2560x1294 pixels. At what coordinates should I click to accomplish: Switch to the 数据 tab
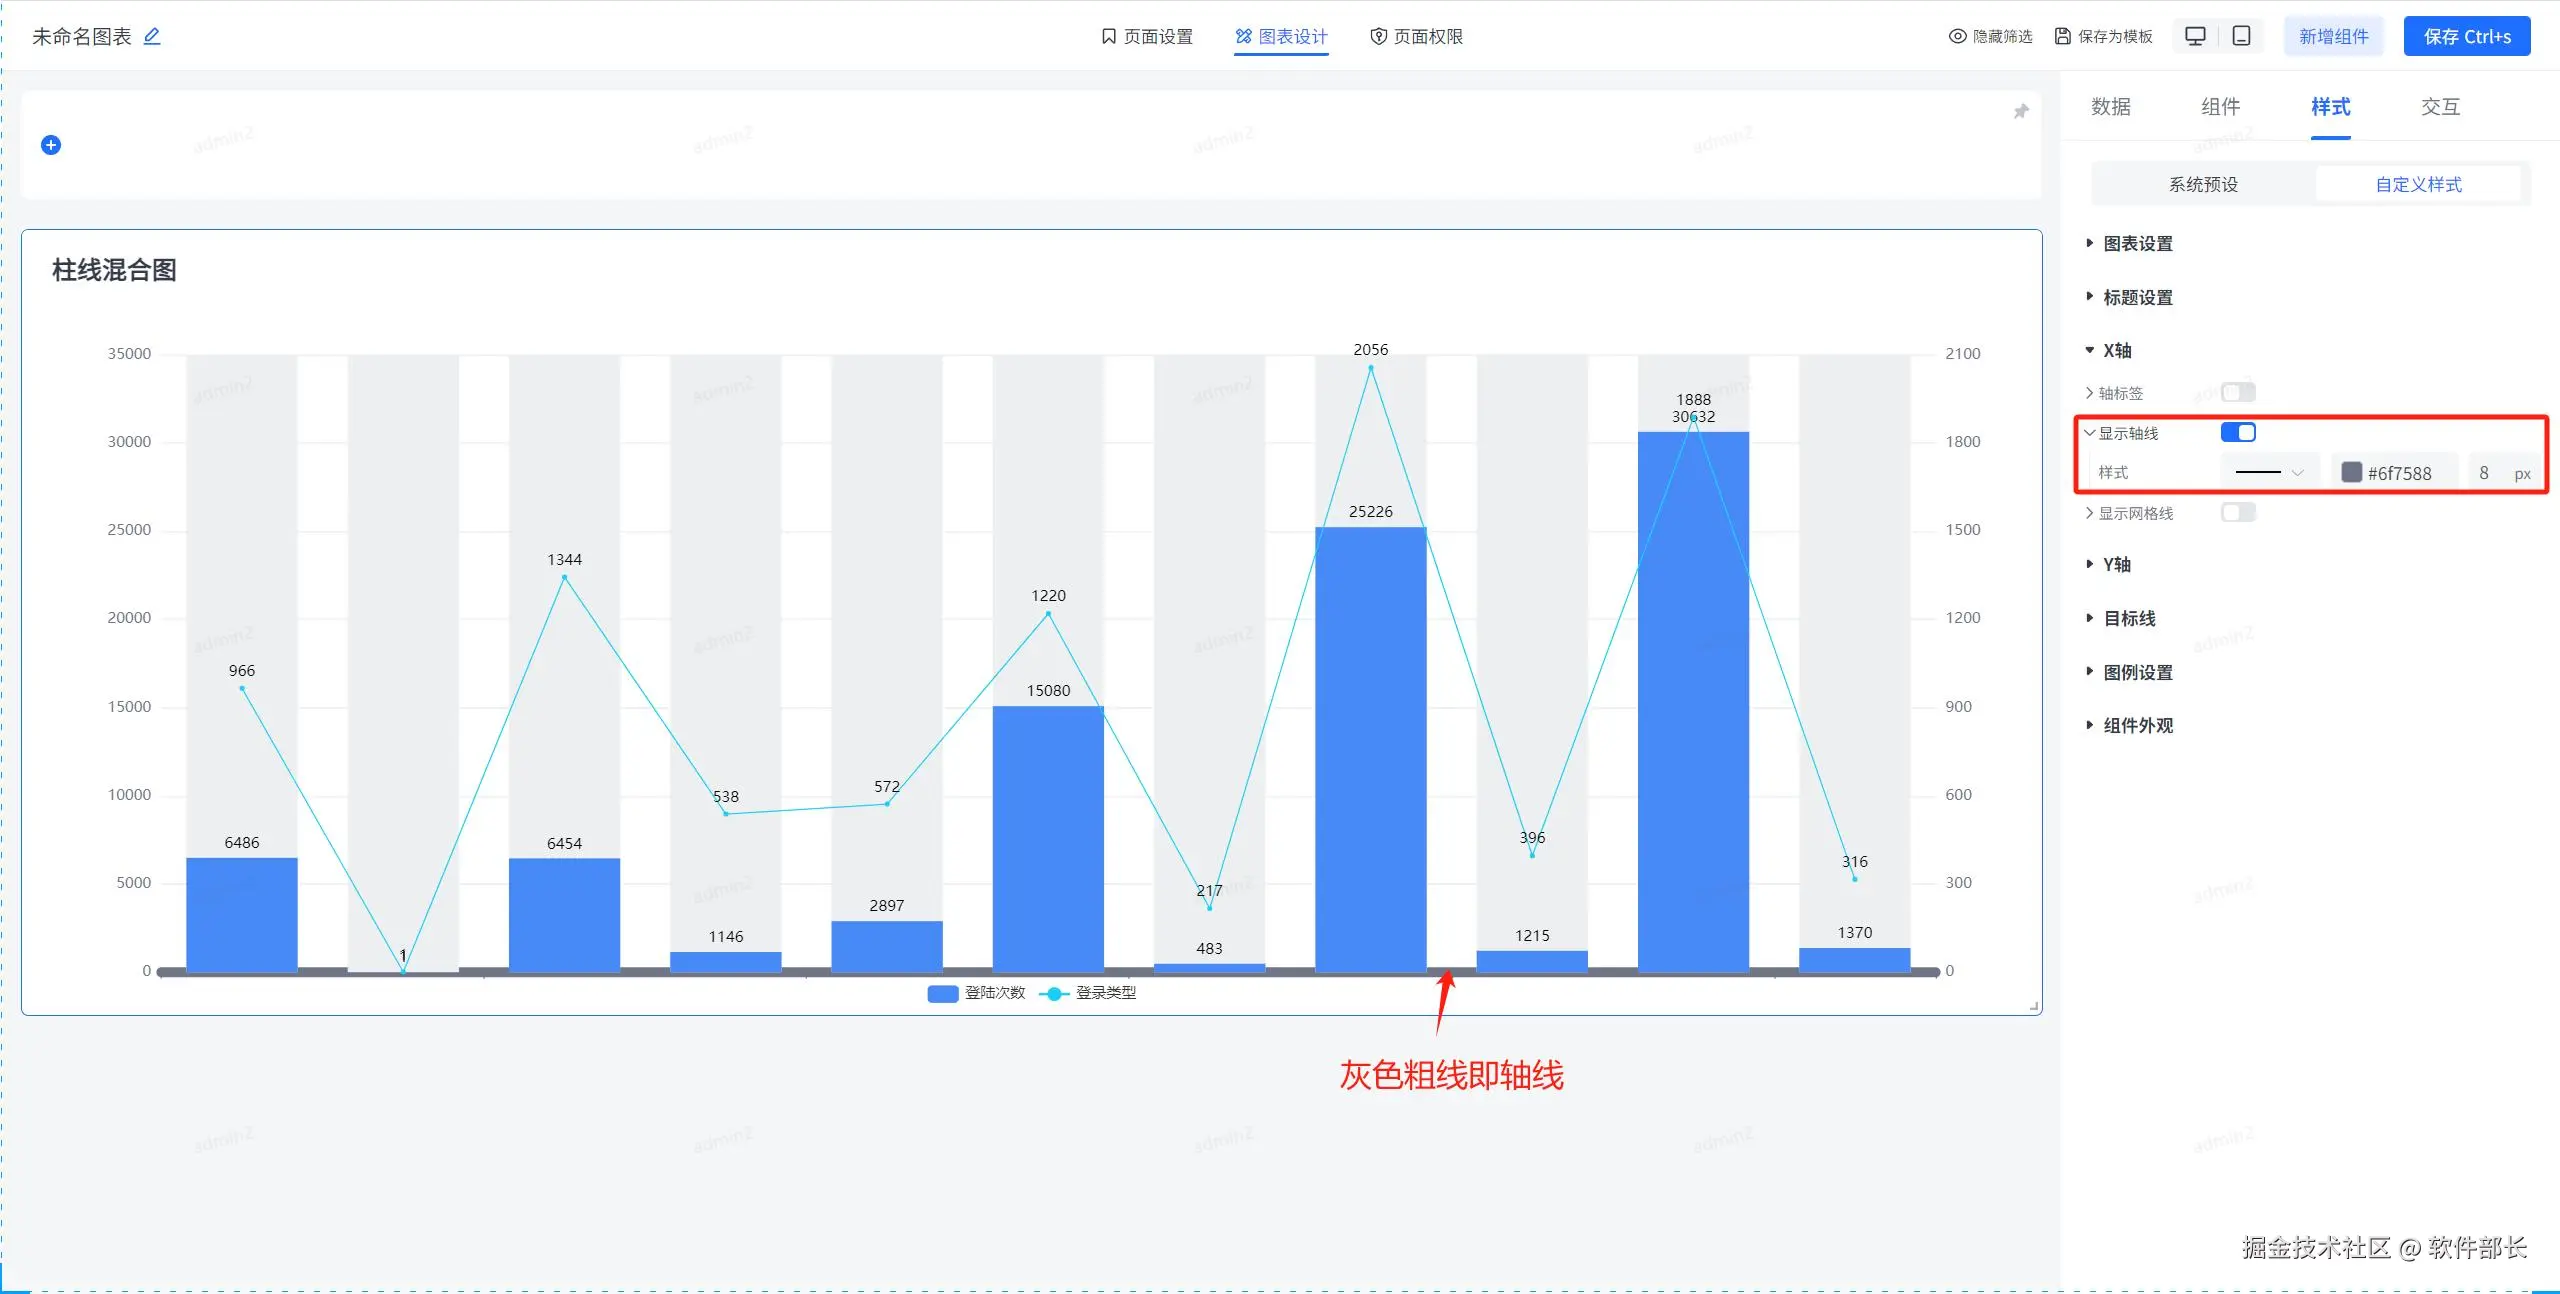click(2110, 107)
